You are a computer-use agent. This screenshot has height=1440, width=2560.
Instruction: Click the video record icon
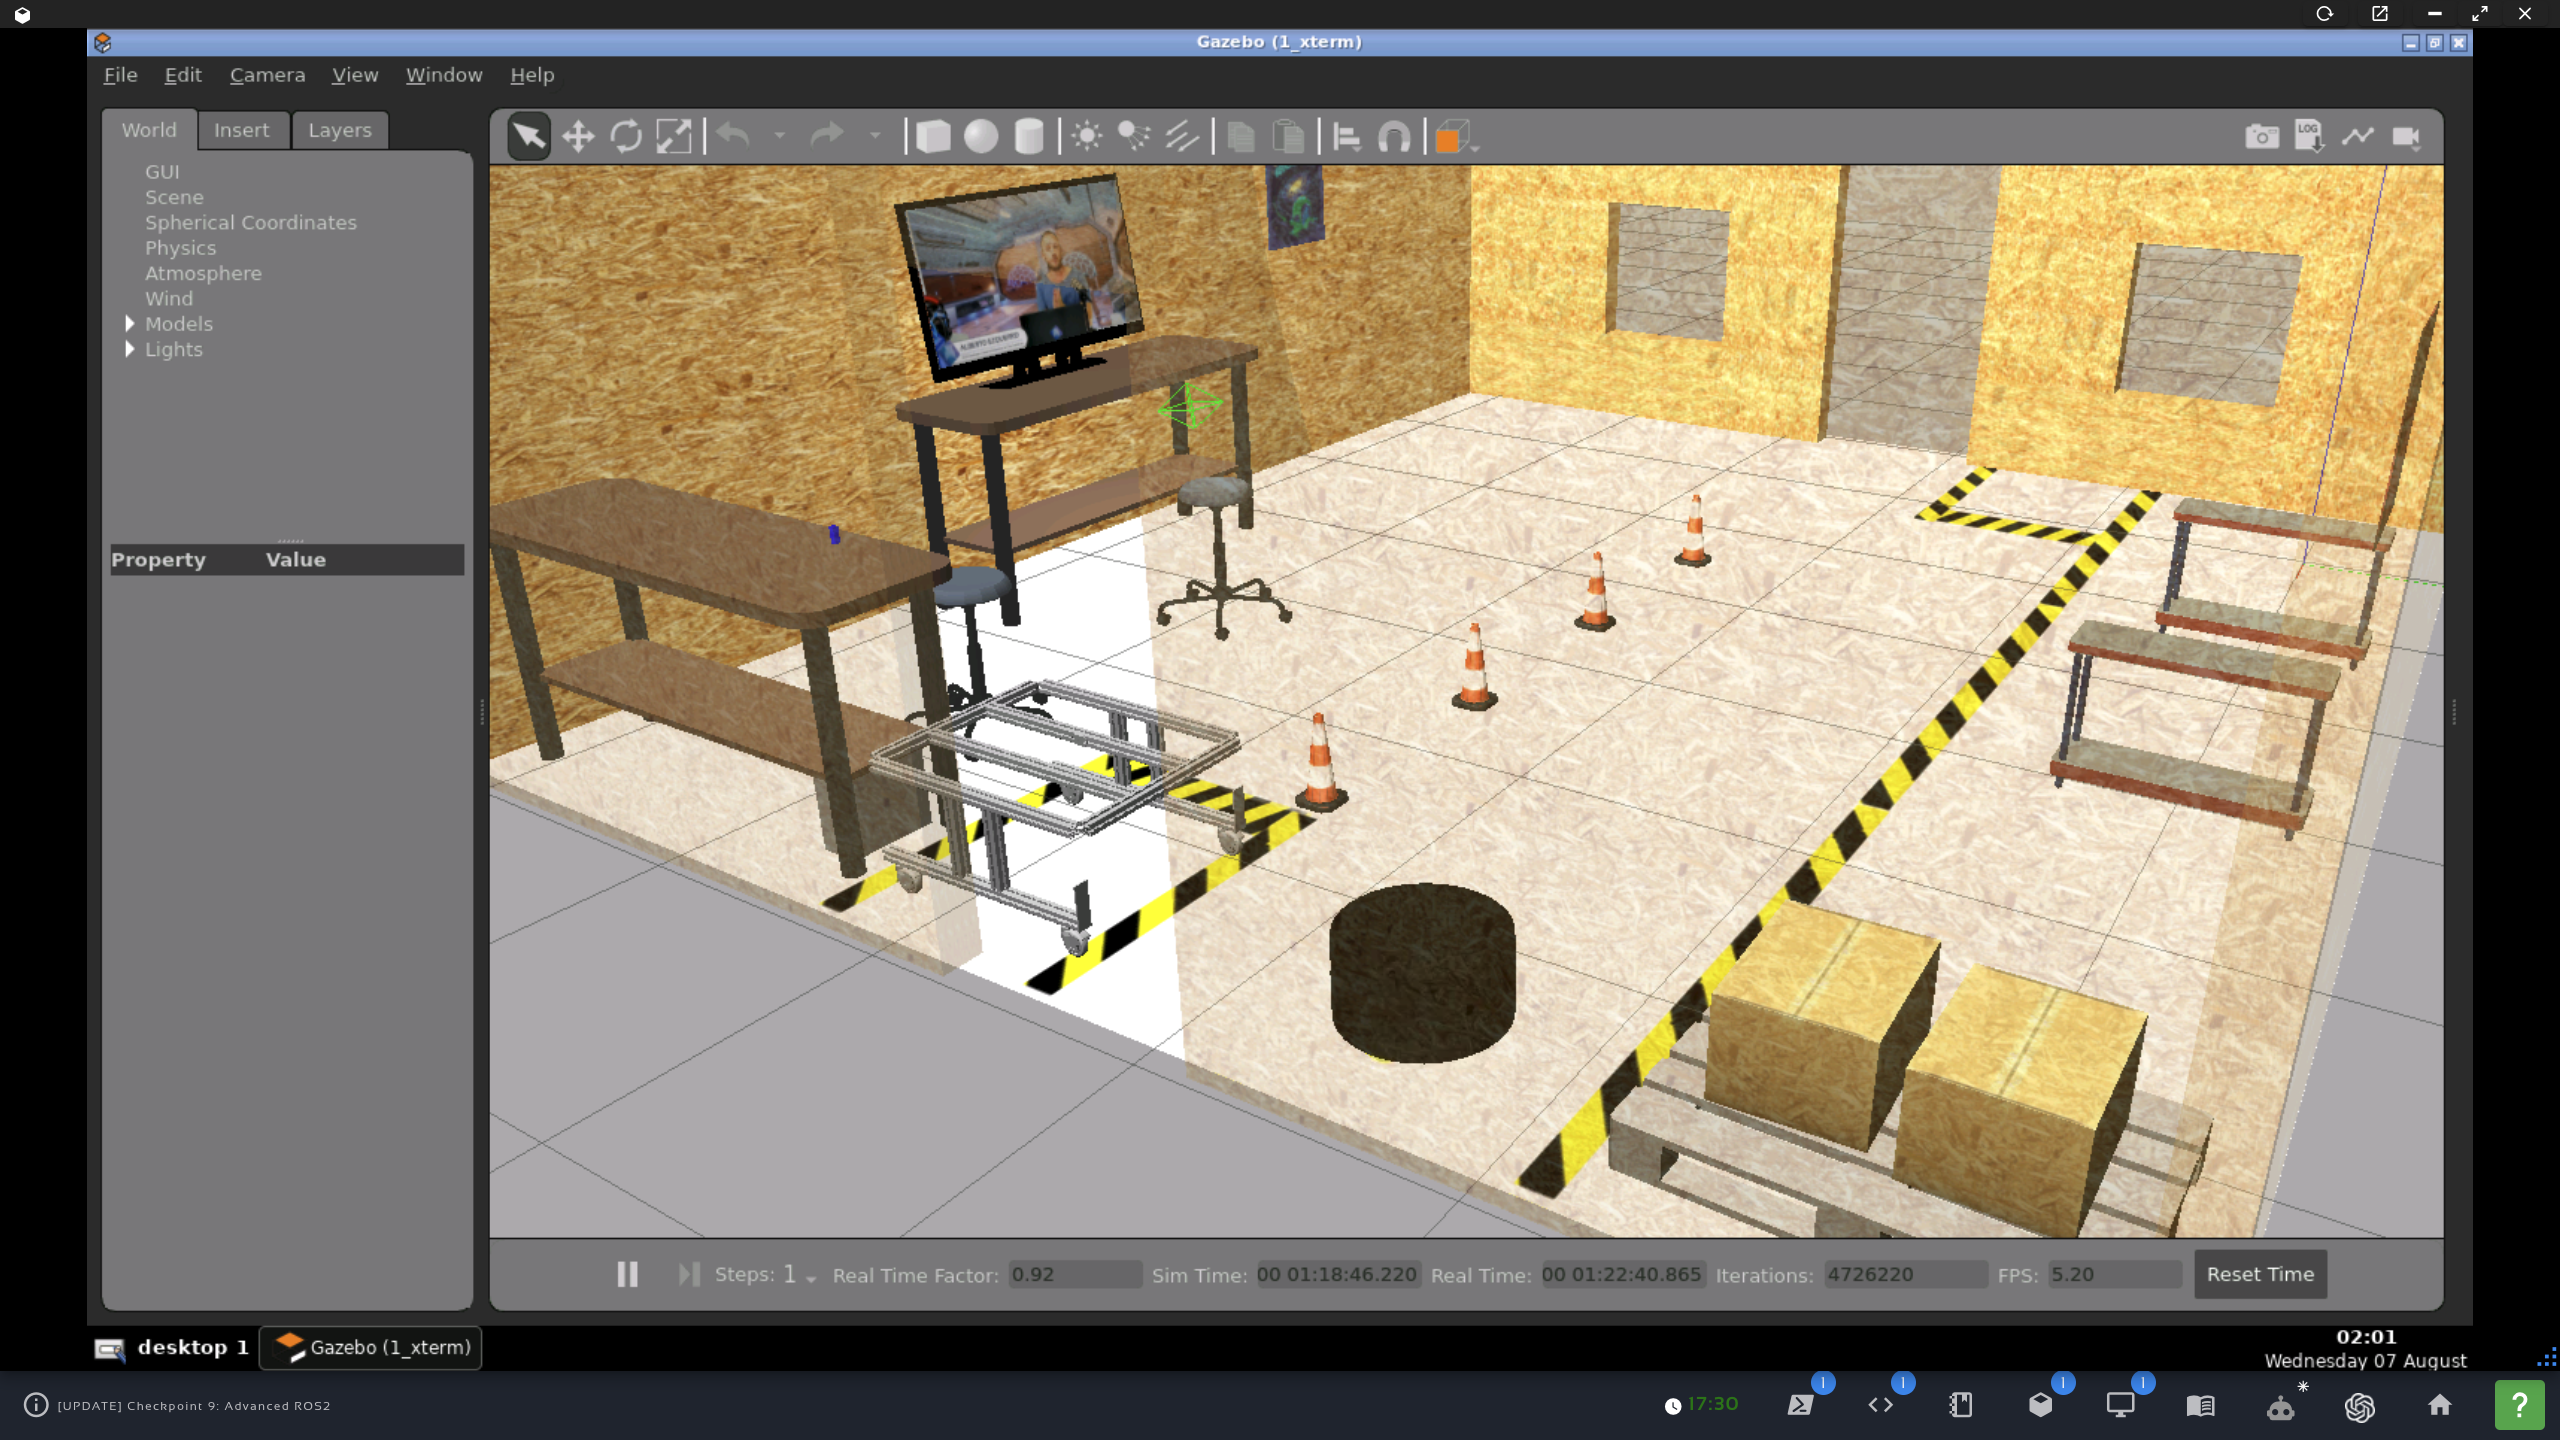coord(2409,135)
